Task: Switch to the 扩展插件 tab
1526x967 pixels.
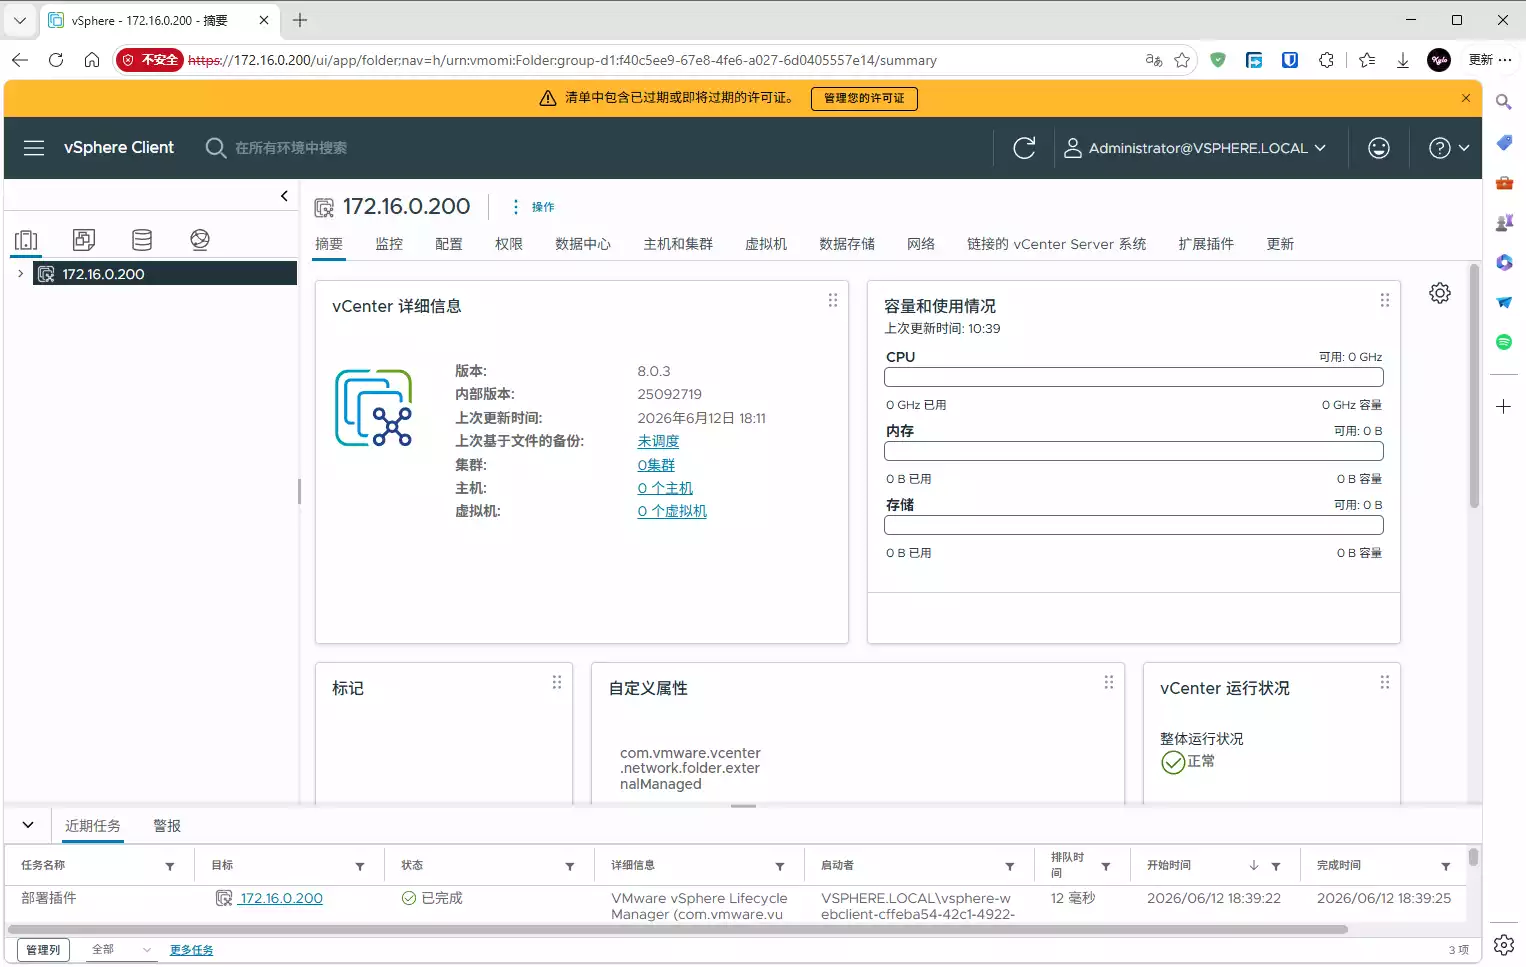Action: click(x=1206, y=244)
